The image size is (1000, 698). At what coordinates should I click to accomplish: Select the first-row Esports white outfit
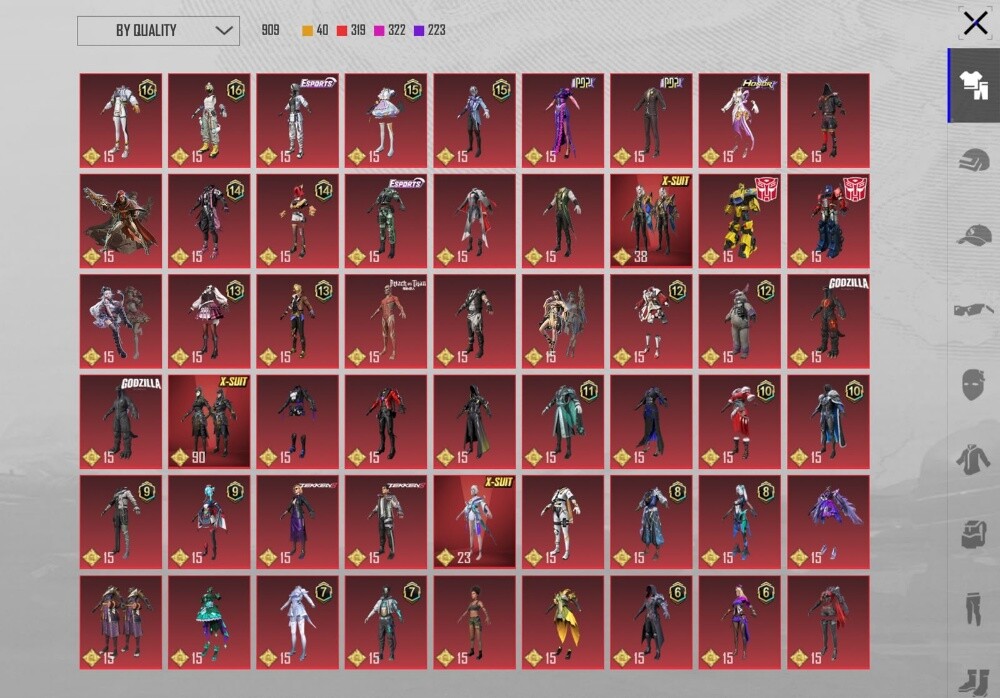[x=297, y=121]
